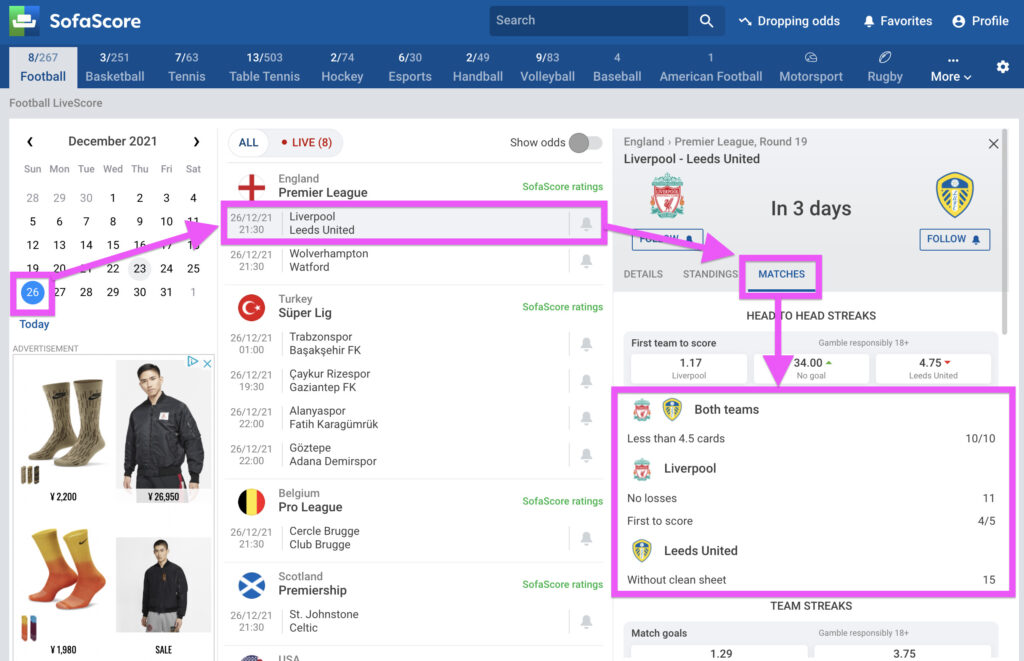Screen dimensions: 1024x661
Task: Toggle bell for Cercle Brugge - Club Brugge
Action: (x=586, y=538)
